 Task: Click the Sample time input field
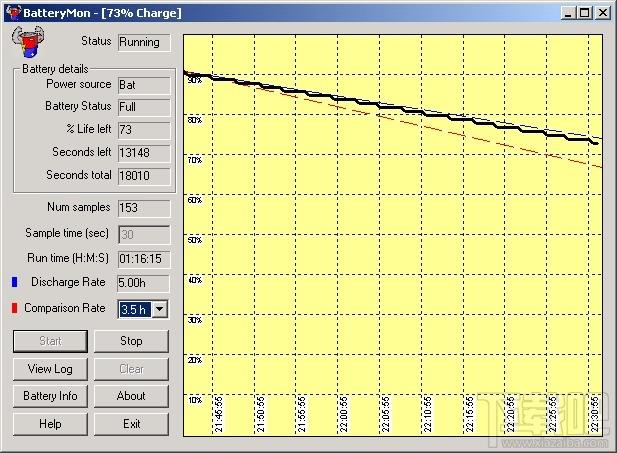(x=144, y=235)
